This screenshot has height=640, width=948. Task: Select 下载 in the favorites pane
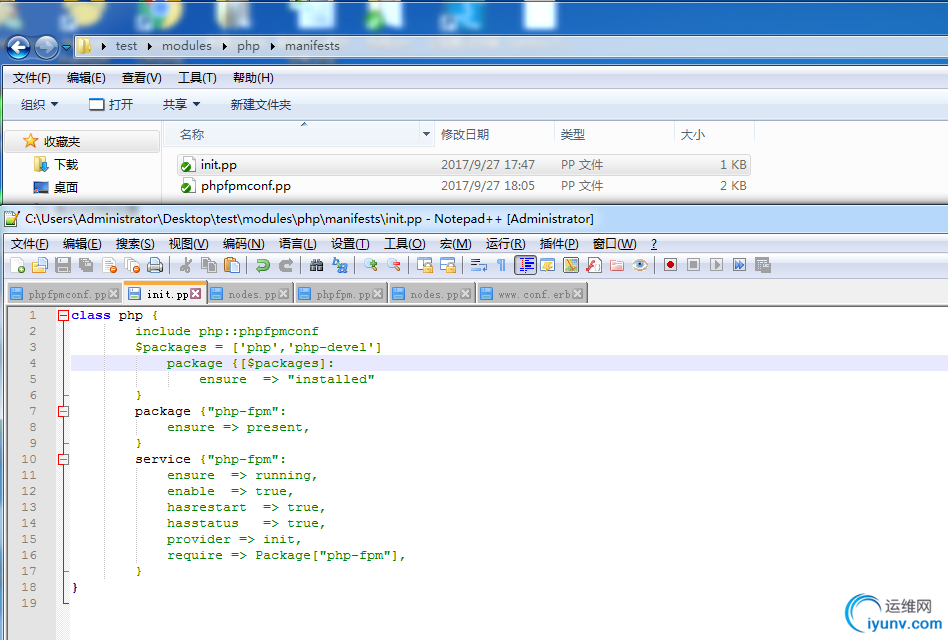[56, 164]
